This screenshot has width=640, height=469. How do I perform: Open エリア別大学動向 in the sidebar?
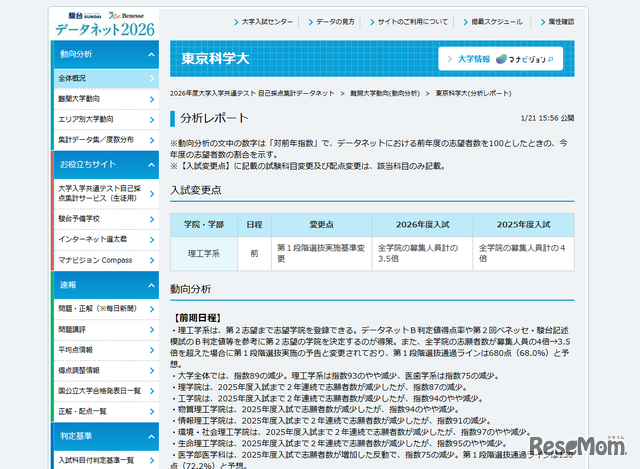coord(106,119)
